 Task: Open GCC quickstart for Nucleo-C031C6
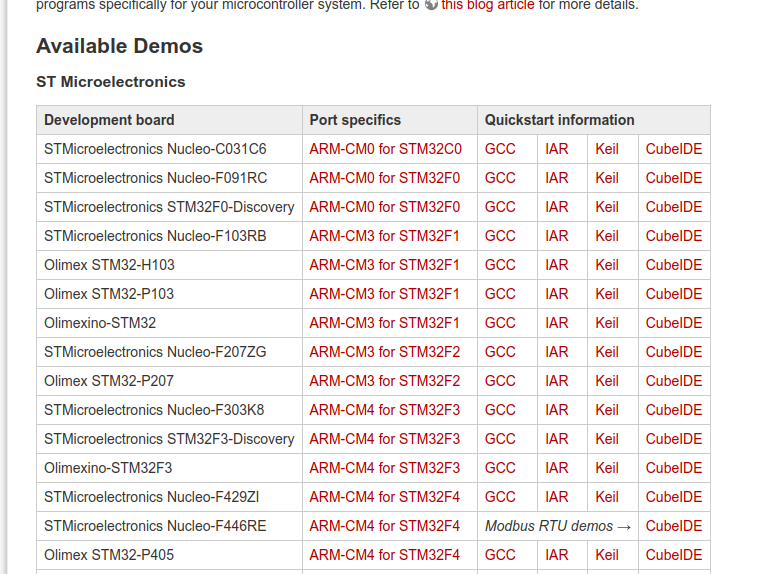500,149
